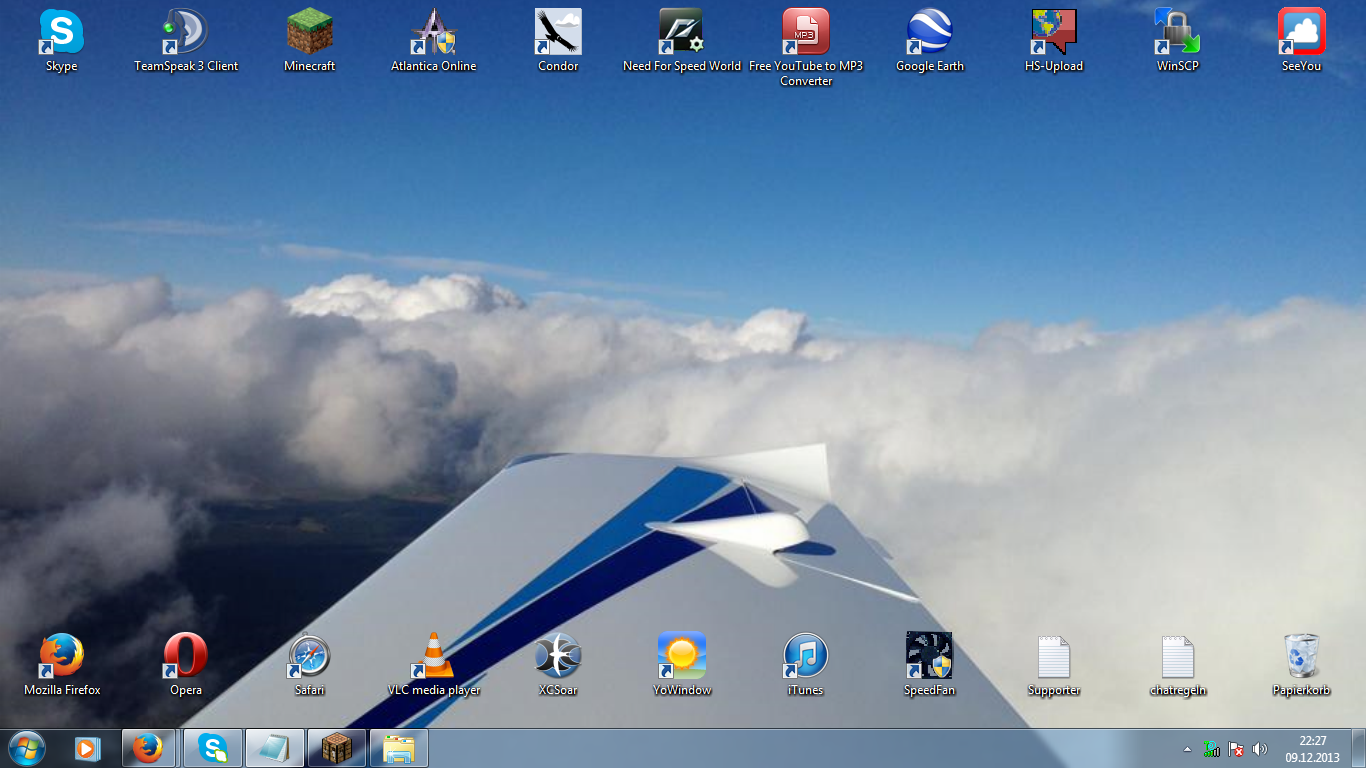Click the XCSoar desktop icon
Image resolution: width=1366 pixels, height=768 pixels.
click(x=558, y=656)
